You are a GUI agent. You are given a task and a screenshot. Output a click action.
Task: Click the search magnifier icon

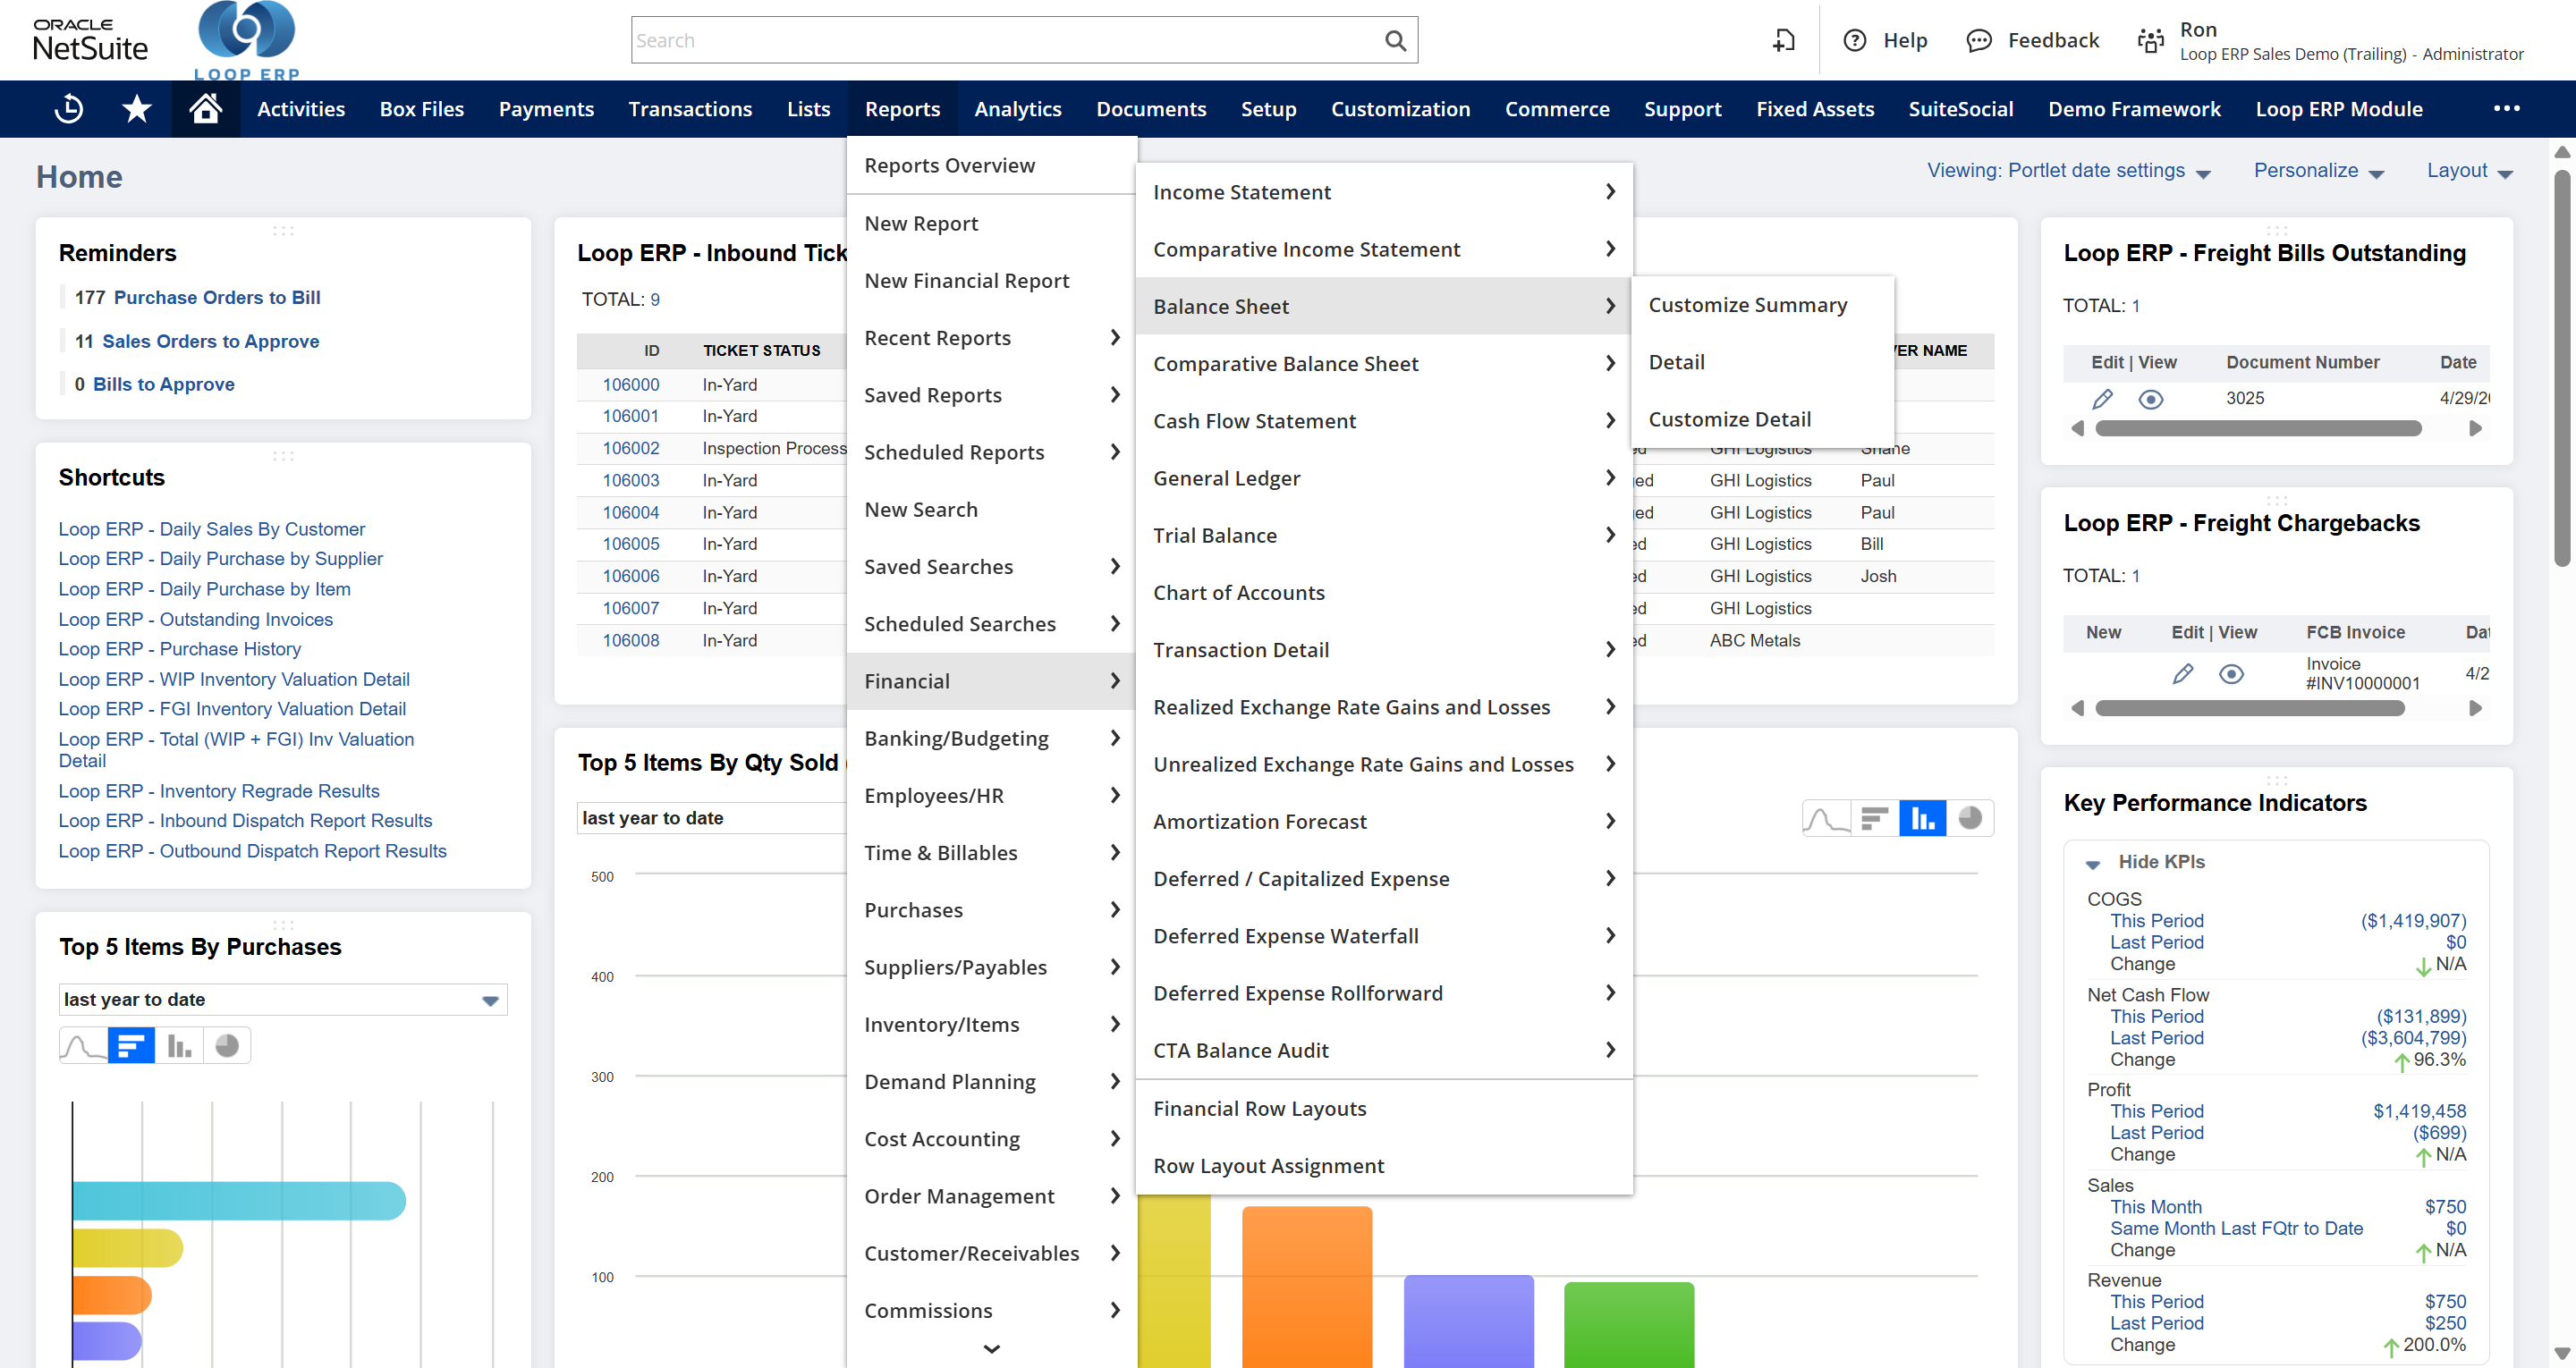[x=1395, y=40]
